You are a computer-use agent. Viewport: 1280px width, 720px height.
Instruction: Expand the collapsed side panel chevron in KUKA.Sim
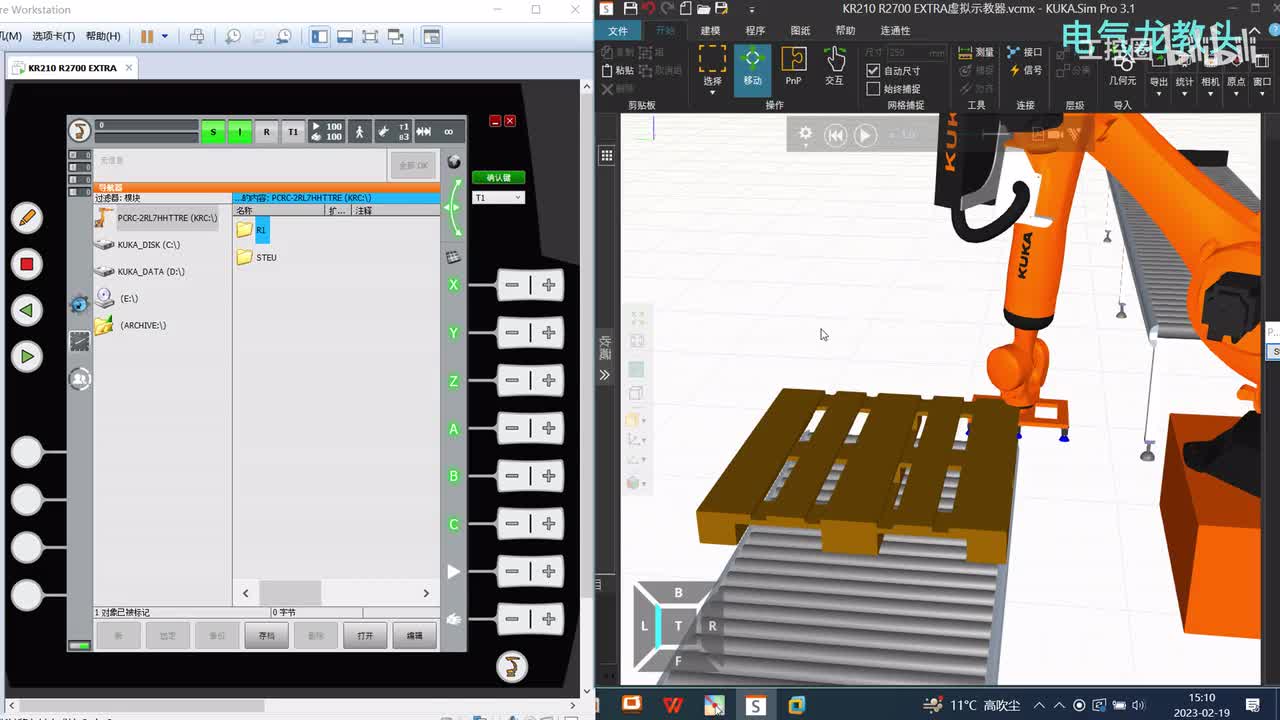(x=605, y=375)
